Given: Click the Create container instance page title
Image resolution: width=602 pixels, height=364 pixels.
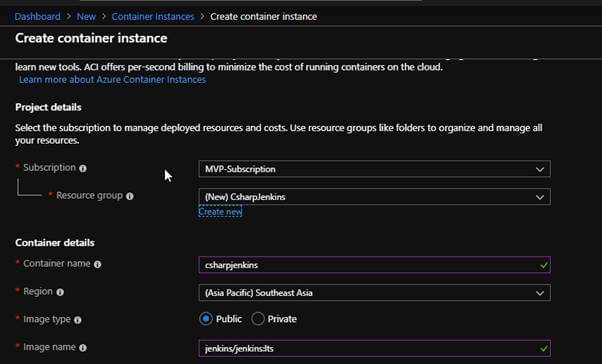Looking at the screenshot, I should [x=91, y=38].
